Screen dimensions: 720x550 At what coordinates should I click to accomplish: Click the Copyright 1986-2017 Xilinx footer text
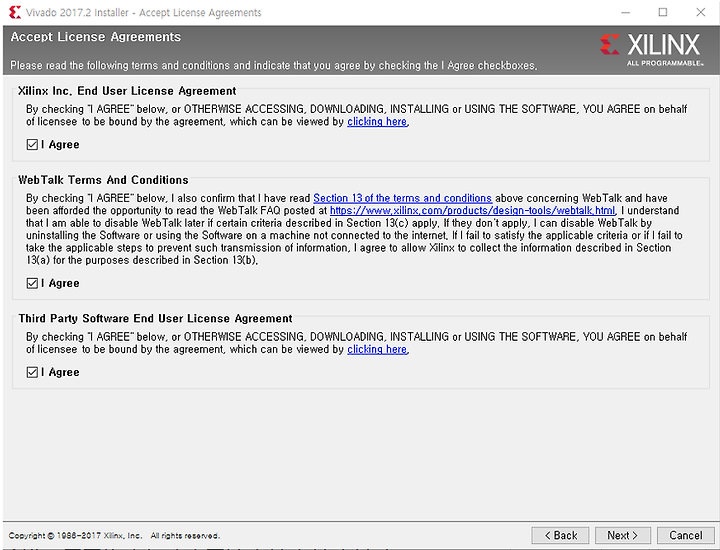tap(114, 536)
